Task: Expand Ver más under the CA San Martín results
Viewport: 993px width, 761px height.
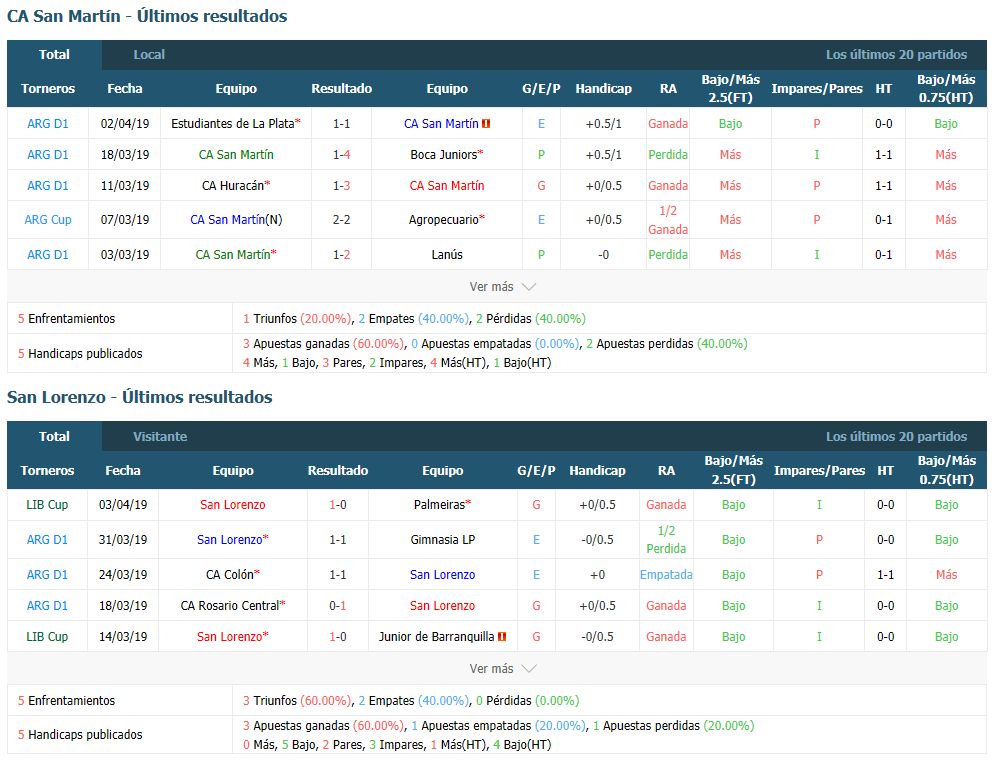Action: point(503,287)
